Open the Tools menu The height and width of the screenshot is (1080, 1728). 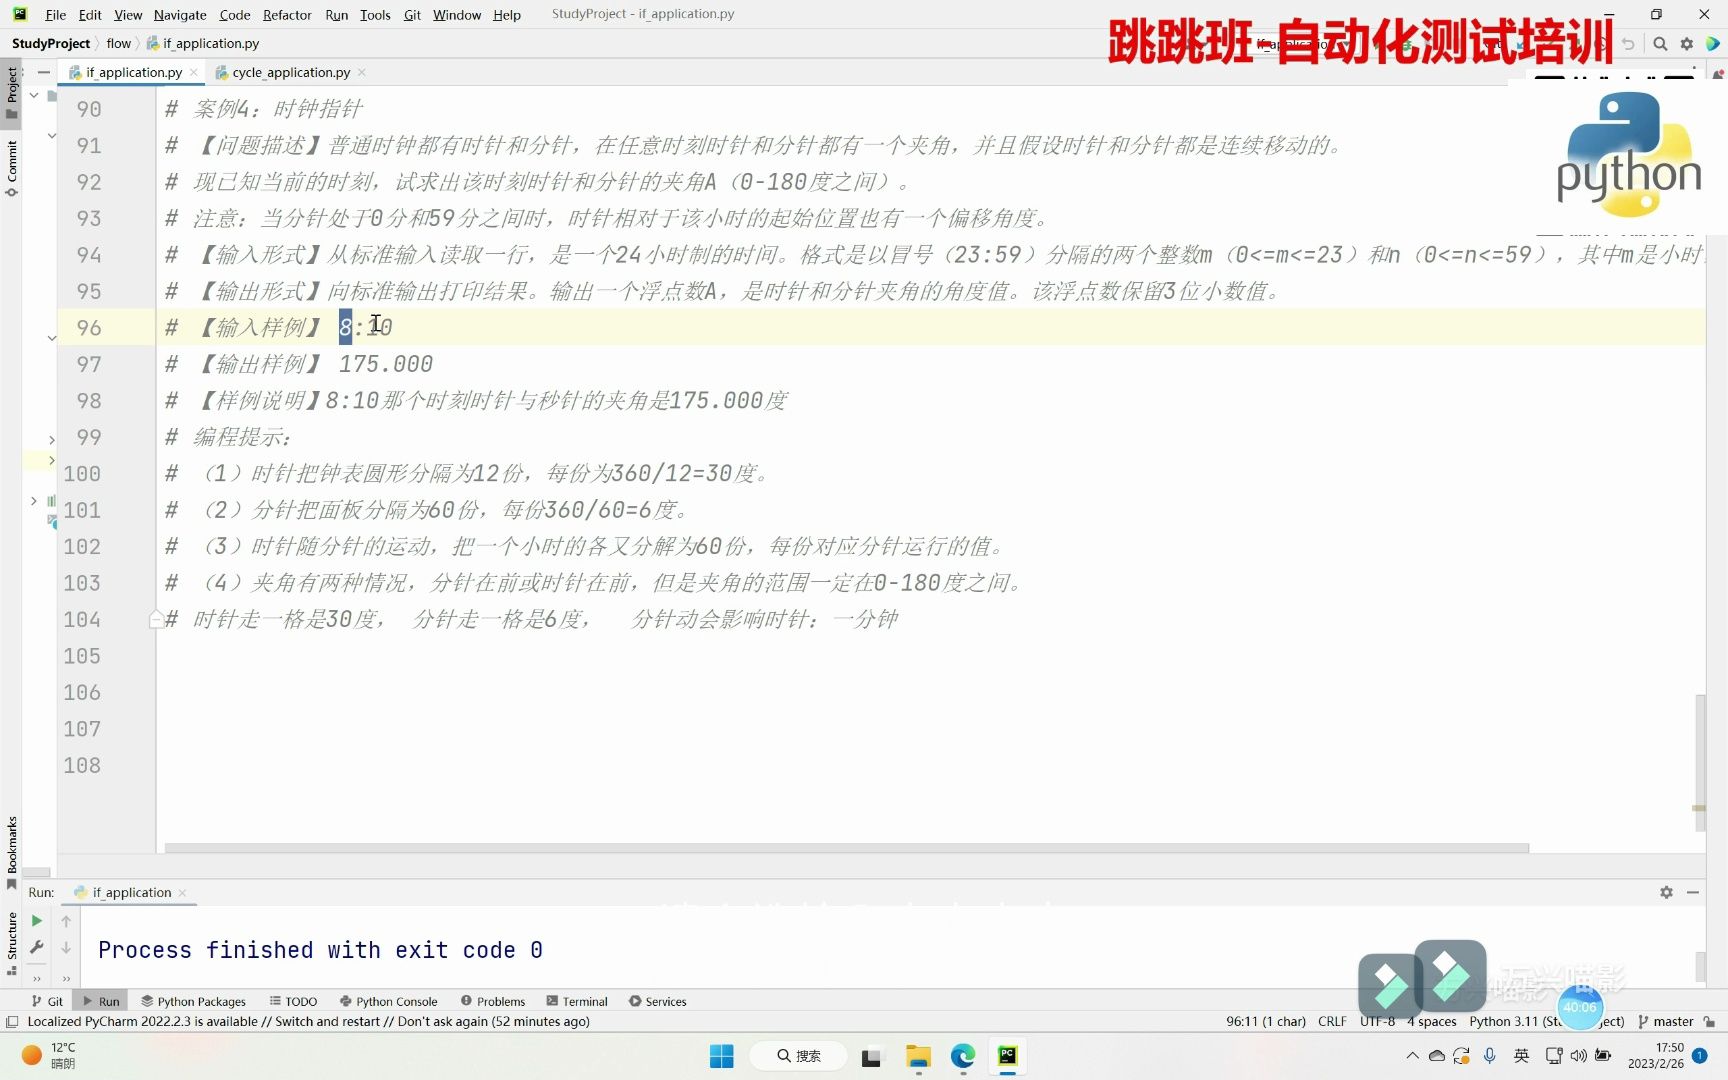coord(375,15)
